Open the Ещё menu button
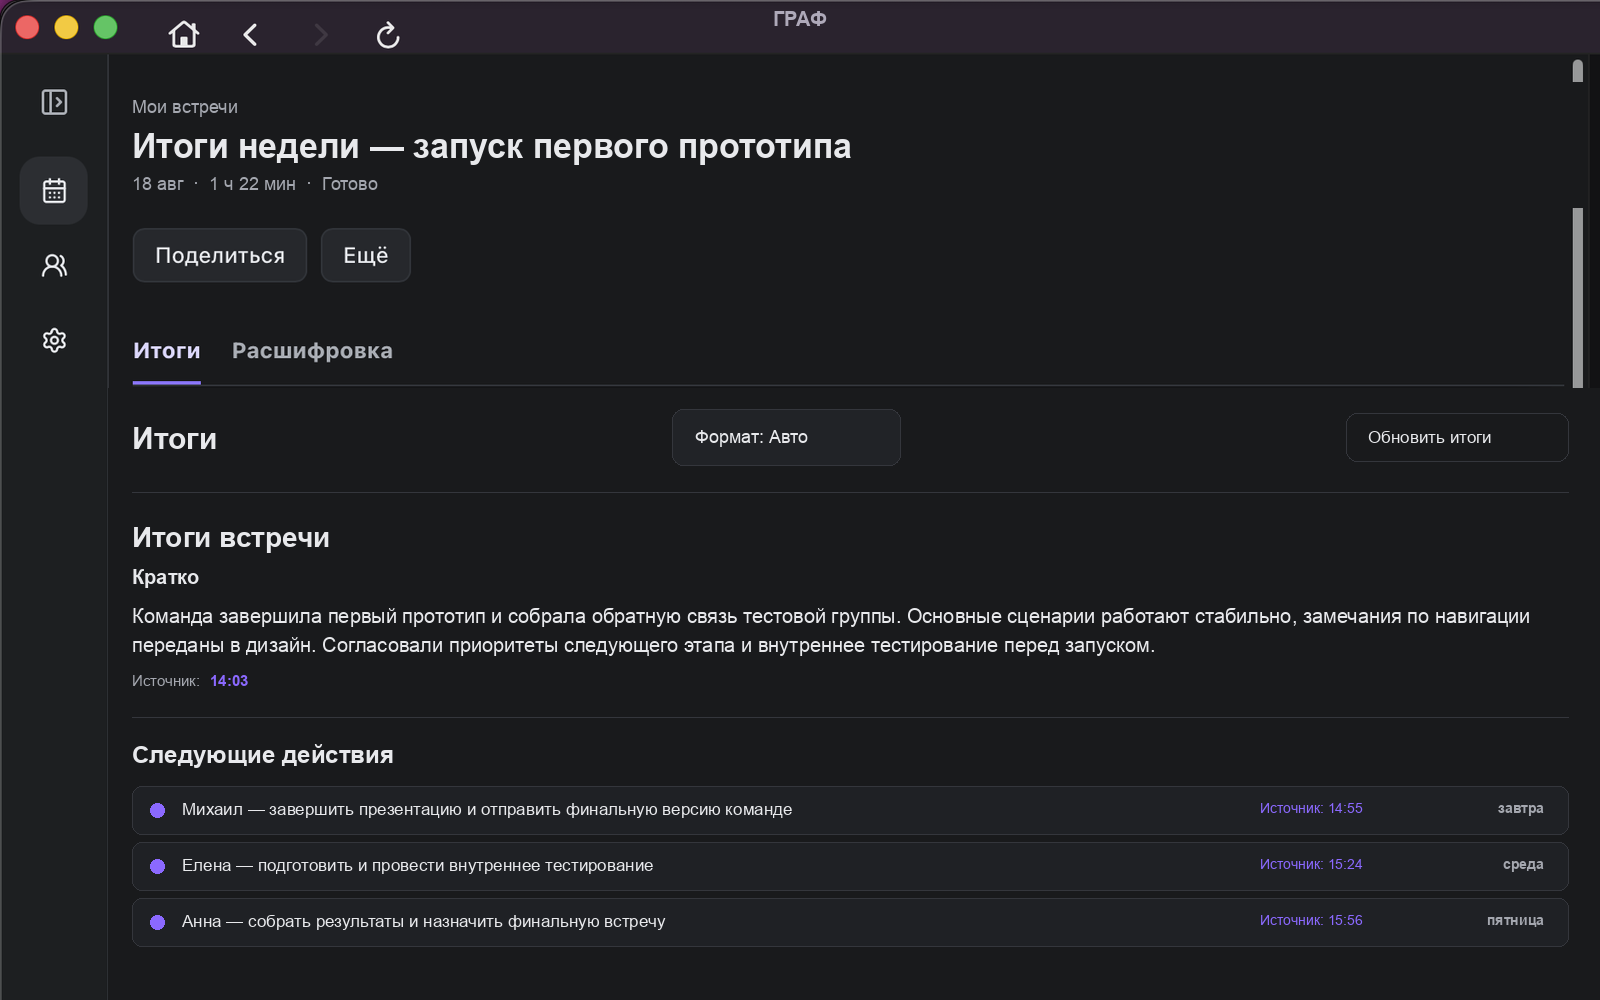1600x1000 pixels. [366, 255]
